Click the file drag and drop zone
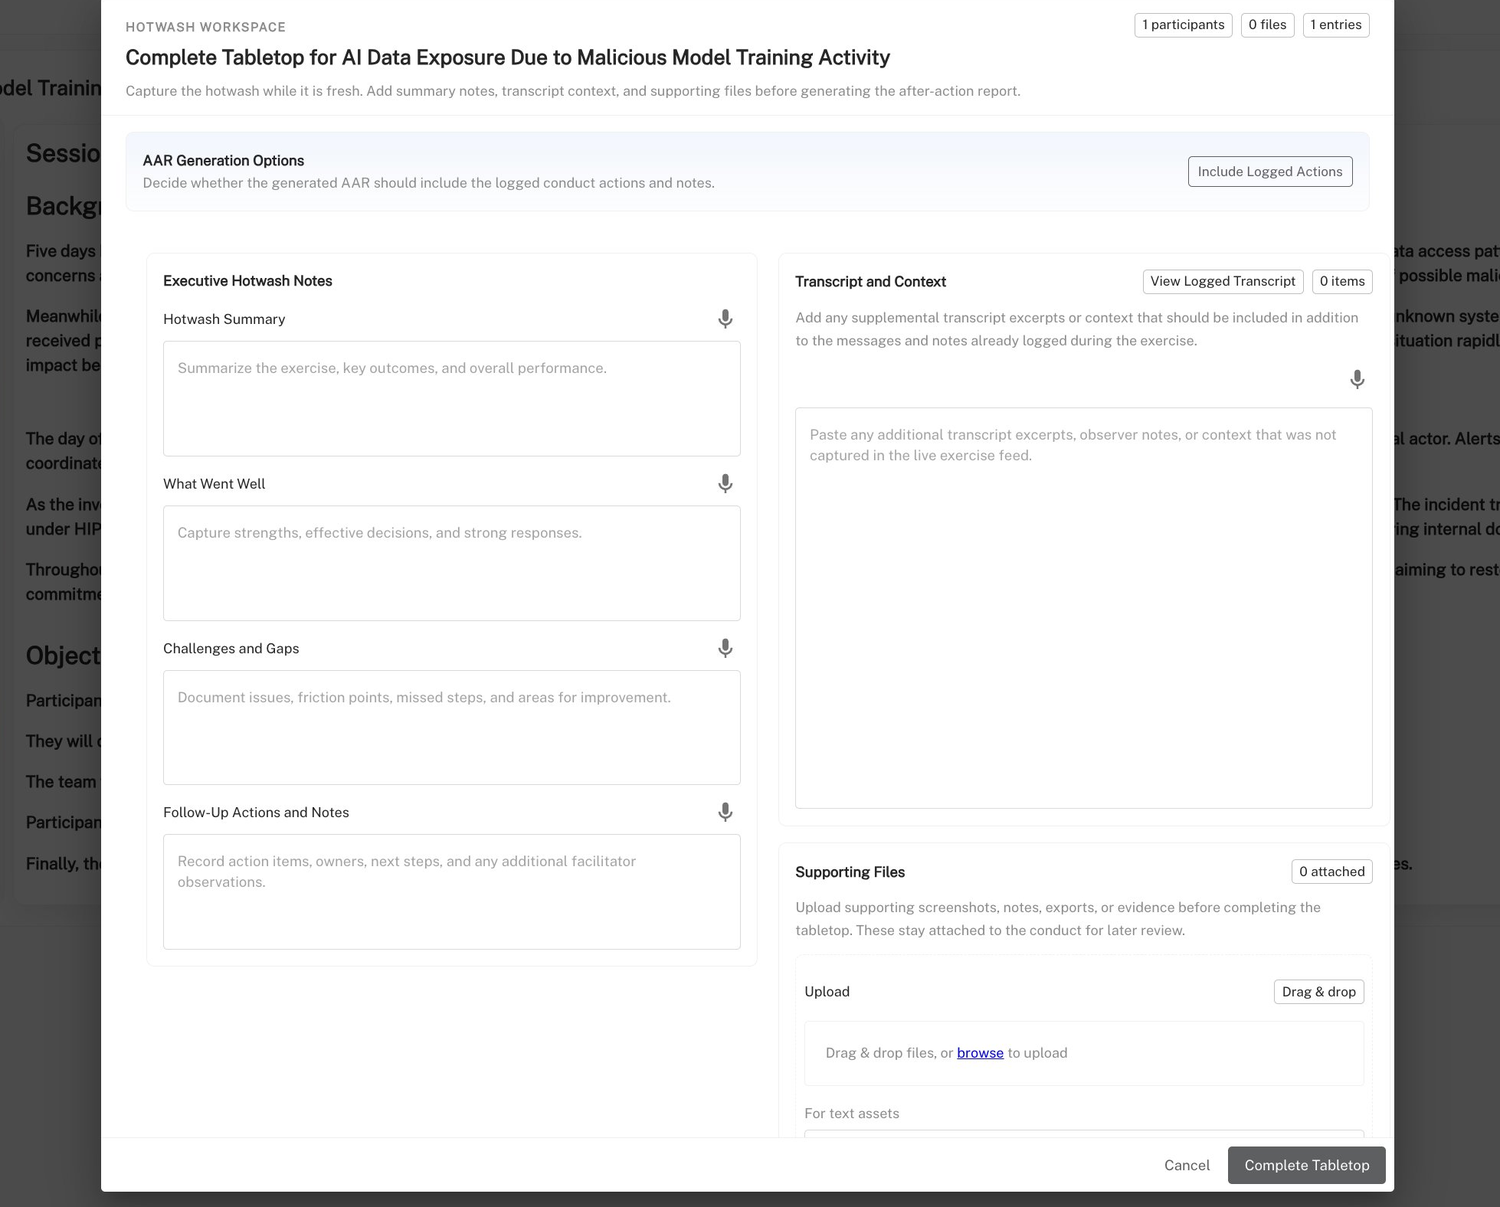This screenshot has width=1500, height=1207. (x=1084, y=1053)
